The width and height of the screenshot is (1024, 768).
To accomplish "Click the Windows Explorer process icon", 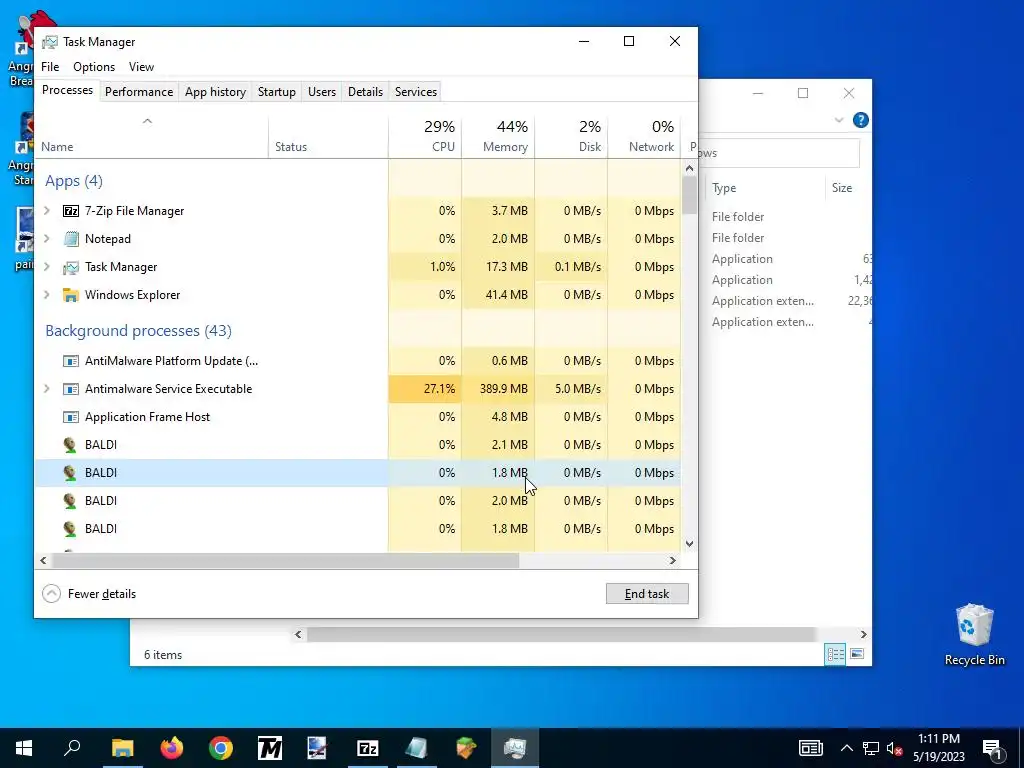I will pos(71,295).
